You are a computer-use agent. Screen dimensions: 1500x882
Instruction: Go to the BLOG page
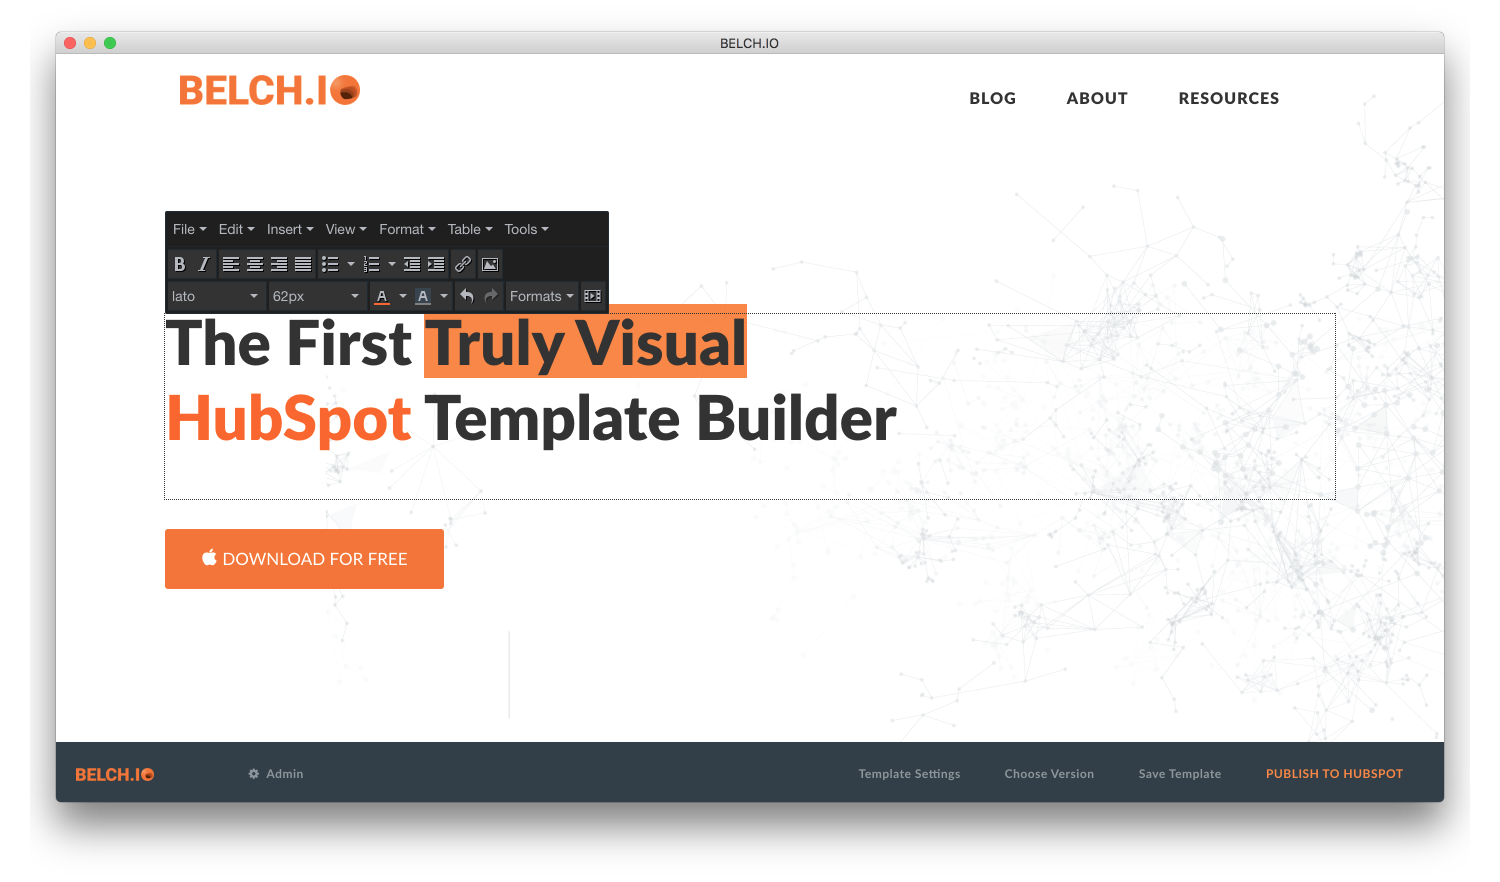992,98
